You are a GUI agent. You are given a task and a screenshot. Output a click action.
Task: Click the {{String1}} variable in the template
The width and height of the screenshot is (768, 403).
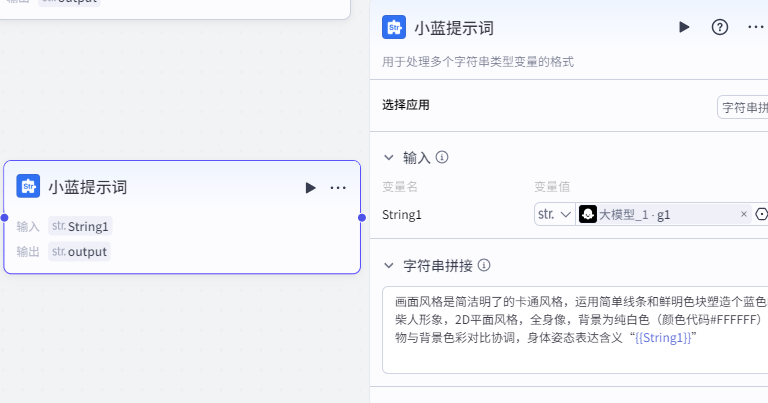[x=663, y=337]
